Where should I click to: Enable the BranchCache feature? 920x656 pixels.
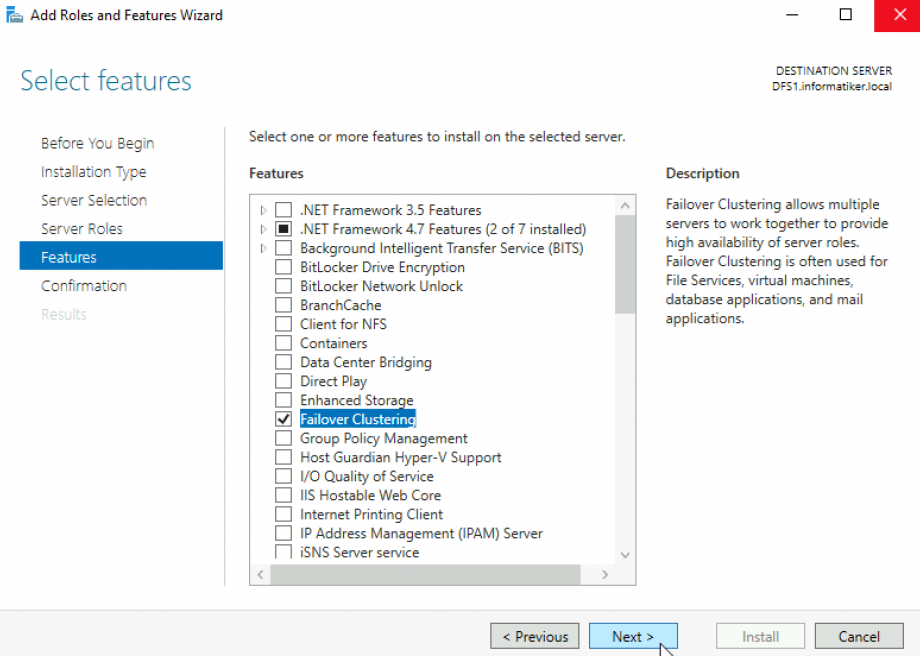(283, 305)
